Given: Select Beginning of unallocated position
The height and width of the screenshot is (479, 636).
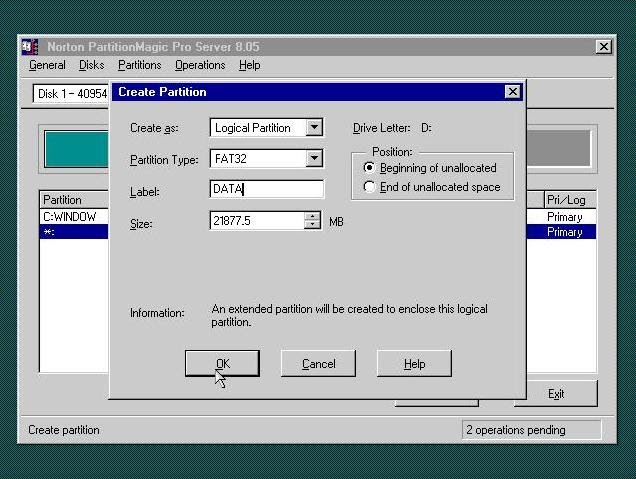Looking at the screenshot, I should (x=430, y=168).
